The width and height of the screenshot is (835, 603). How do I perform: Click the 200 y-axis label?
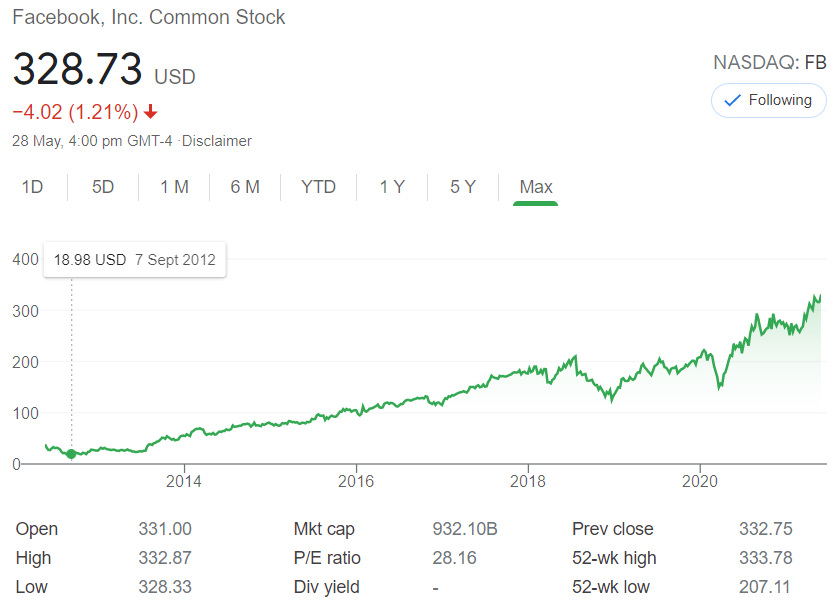coord(26,362)
